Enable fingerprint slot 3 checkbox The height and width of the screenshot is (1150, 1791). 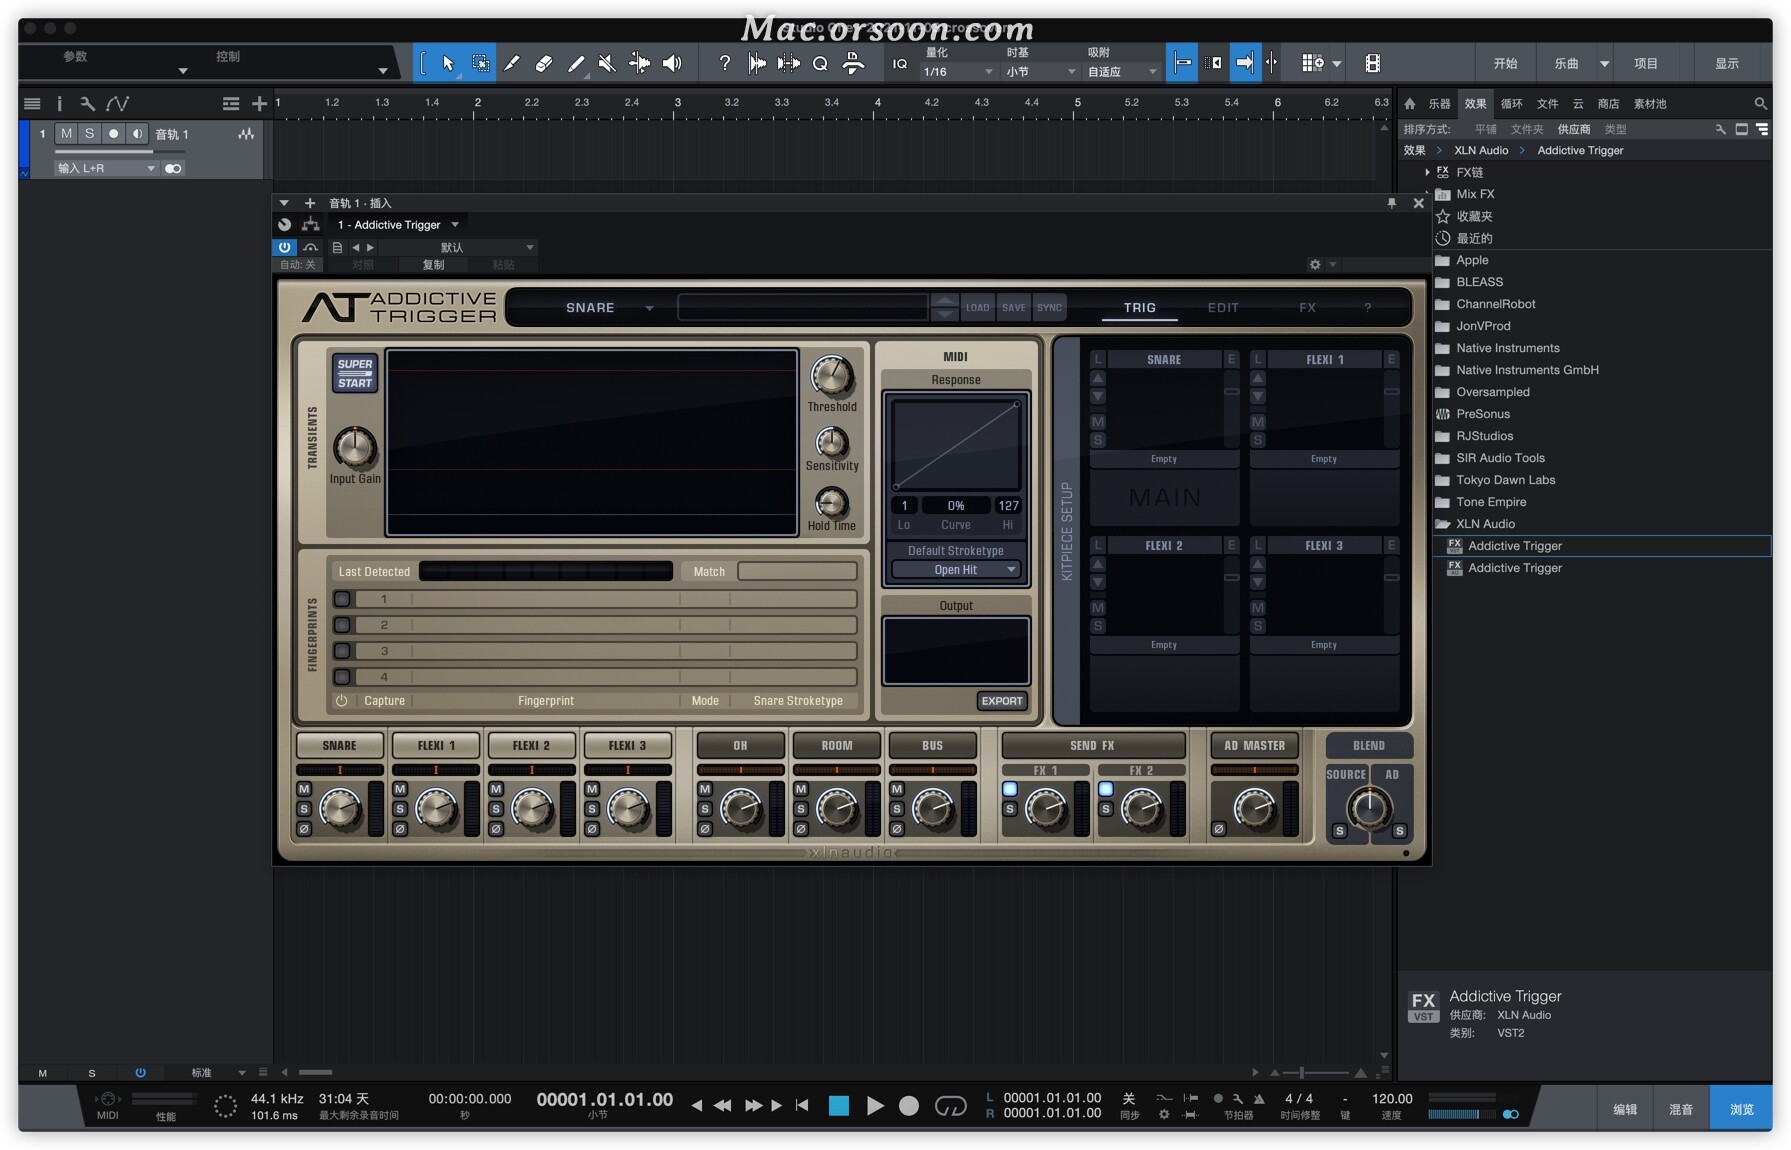pos(342,651)
